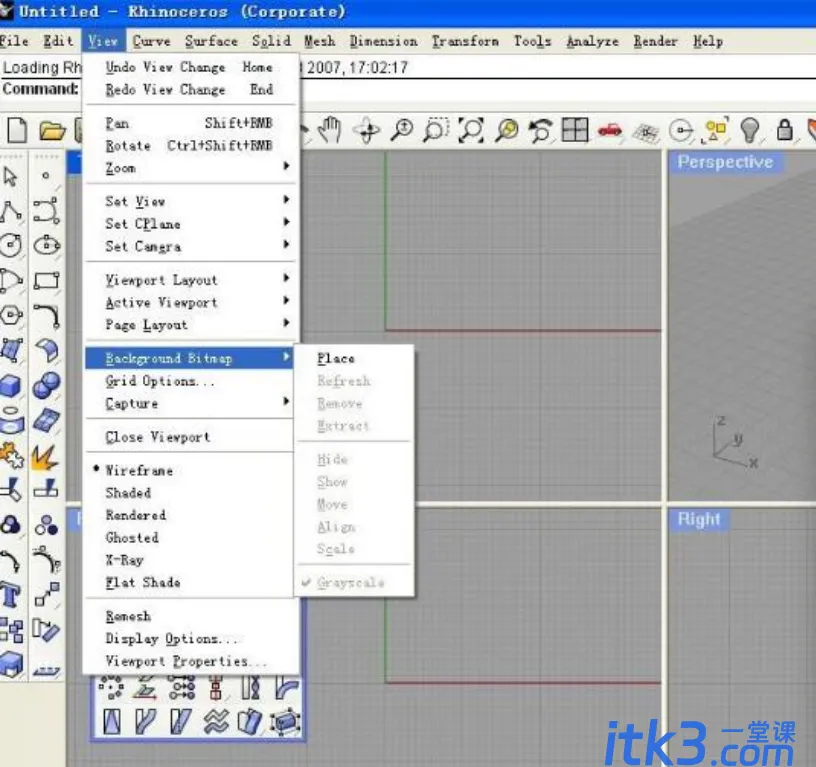Expand the Page Layout submenu
816x767 pixels.
[x=192, y=325]
